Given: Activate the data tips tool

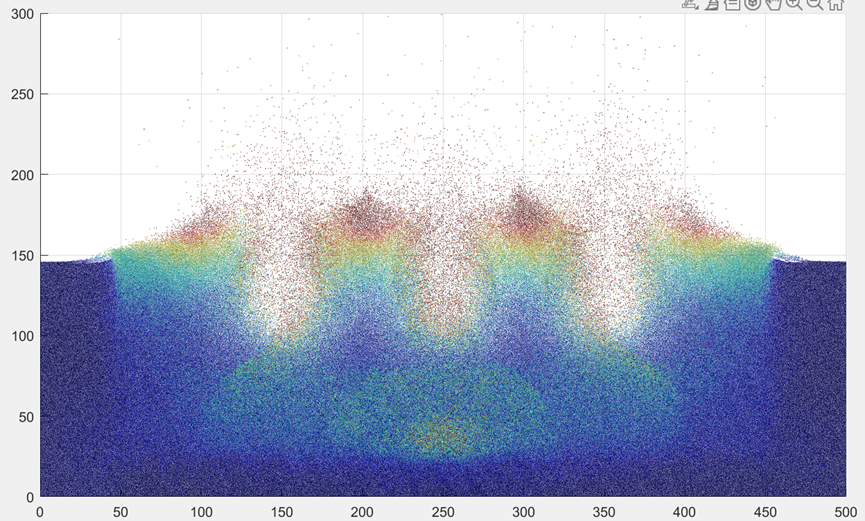Looking at the screenshot, I should pyautogui.click(x=732, y=4).
